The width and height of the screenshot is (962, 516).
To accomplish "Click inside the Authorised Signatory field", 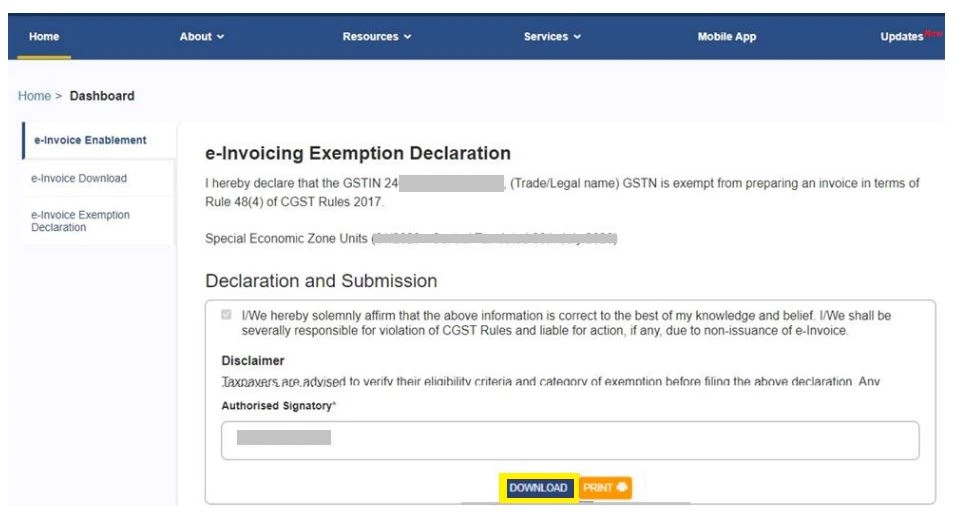I will 569,440.
